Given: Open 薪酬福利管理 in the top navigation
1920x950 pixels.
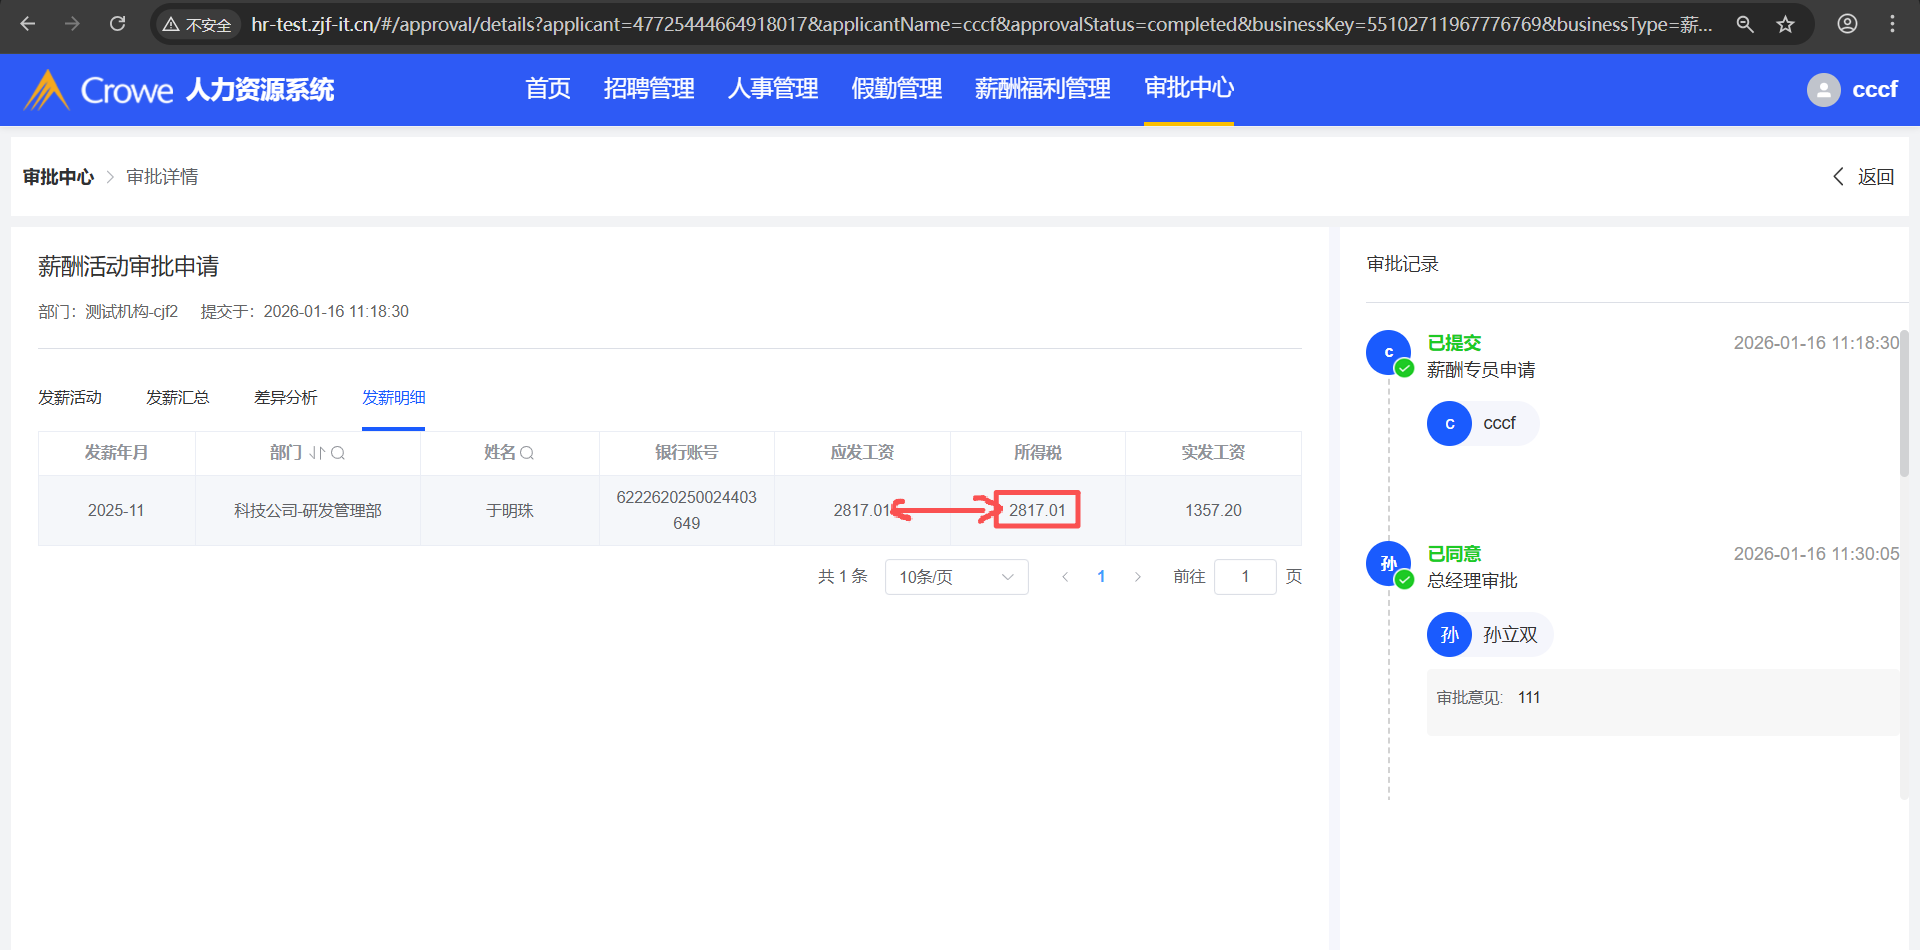Looking at the screenshot, I should [x=1042, y=89].
